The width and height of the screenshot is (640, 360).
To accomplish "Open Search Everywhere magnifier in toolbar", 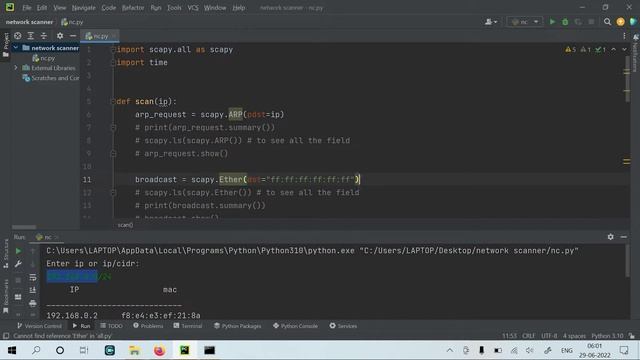I will tap(607, 22).
